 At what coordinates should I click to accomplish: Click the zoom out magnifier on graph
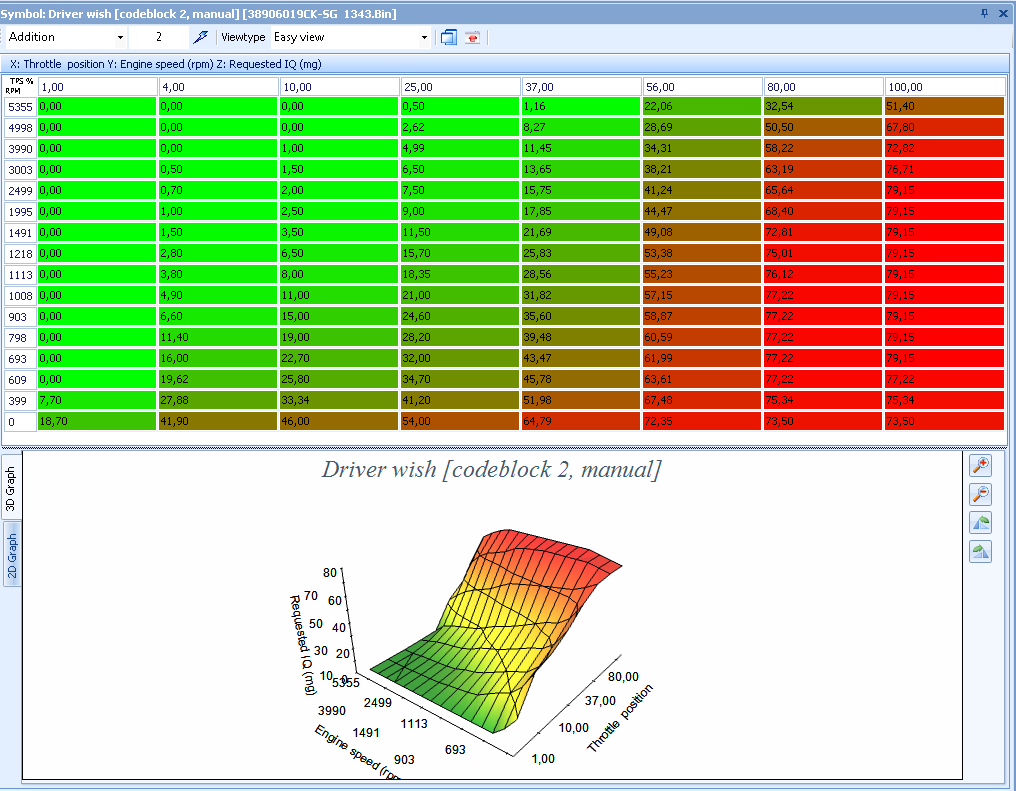[980, 494]
